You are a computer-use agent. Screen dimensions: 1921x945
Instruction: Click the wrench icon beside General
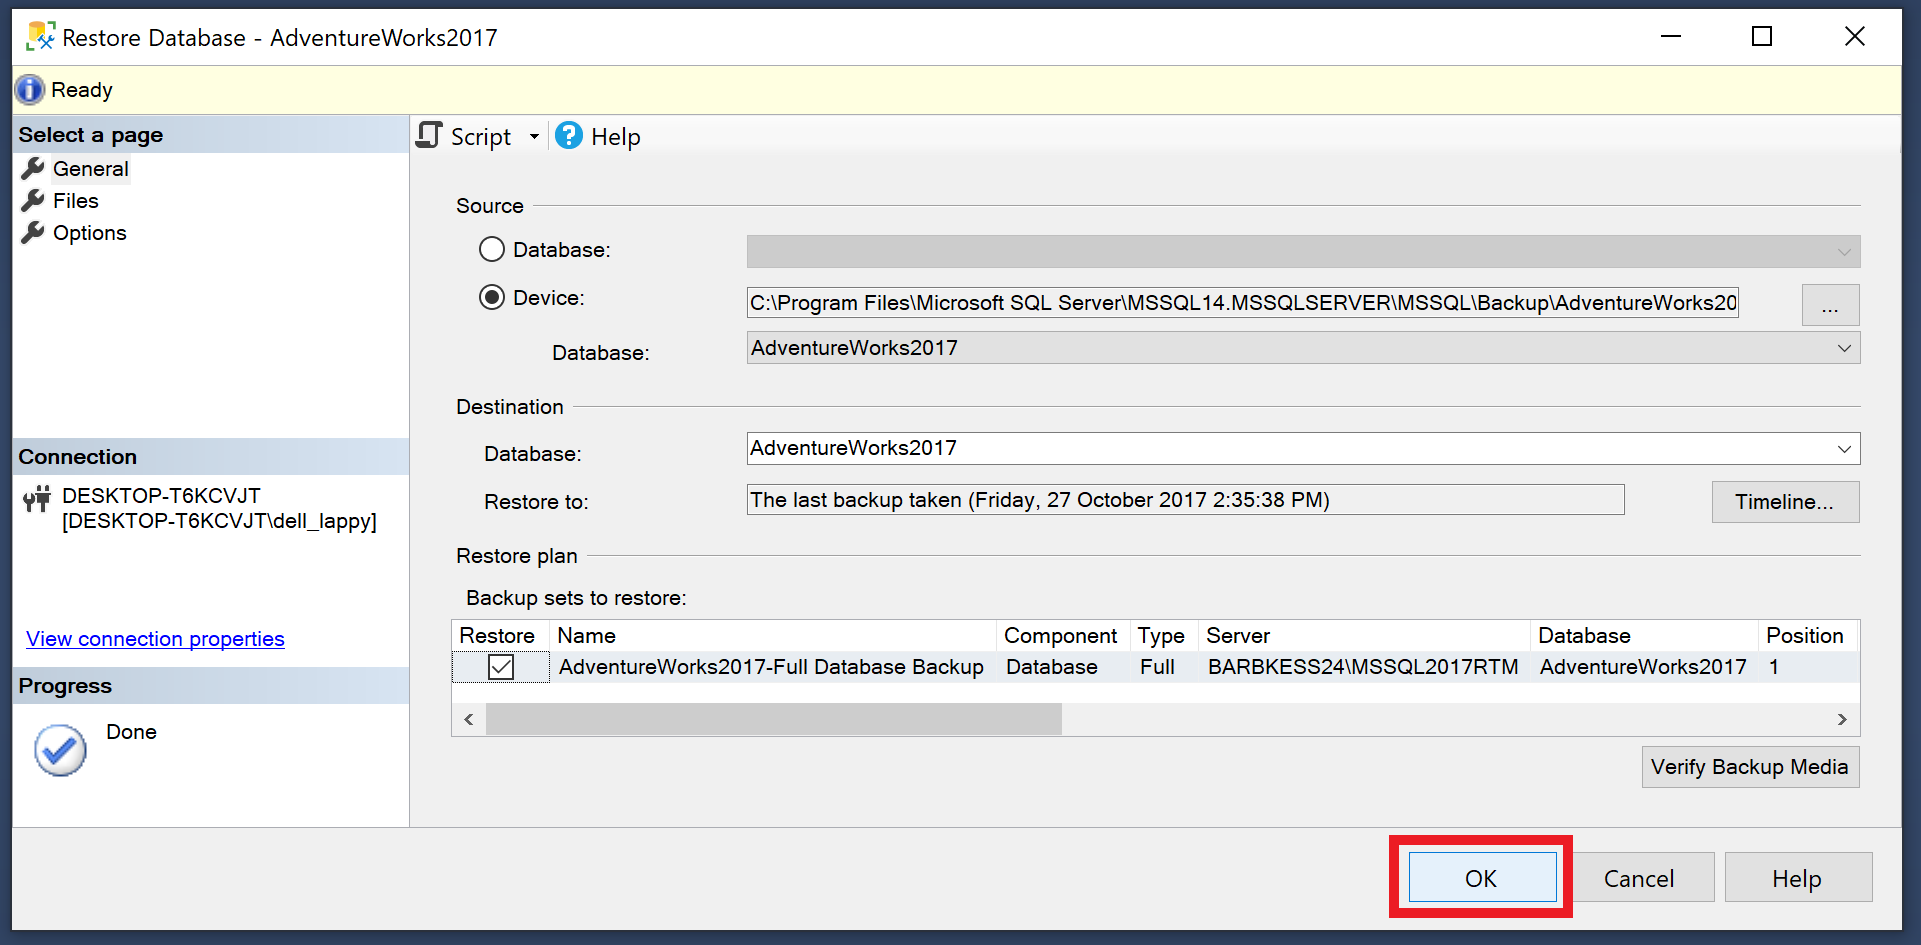tap(33, 168)
